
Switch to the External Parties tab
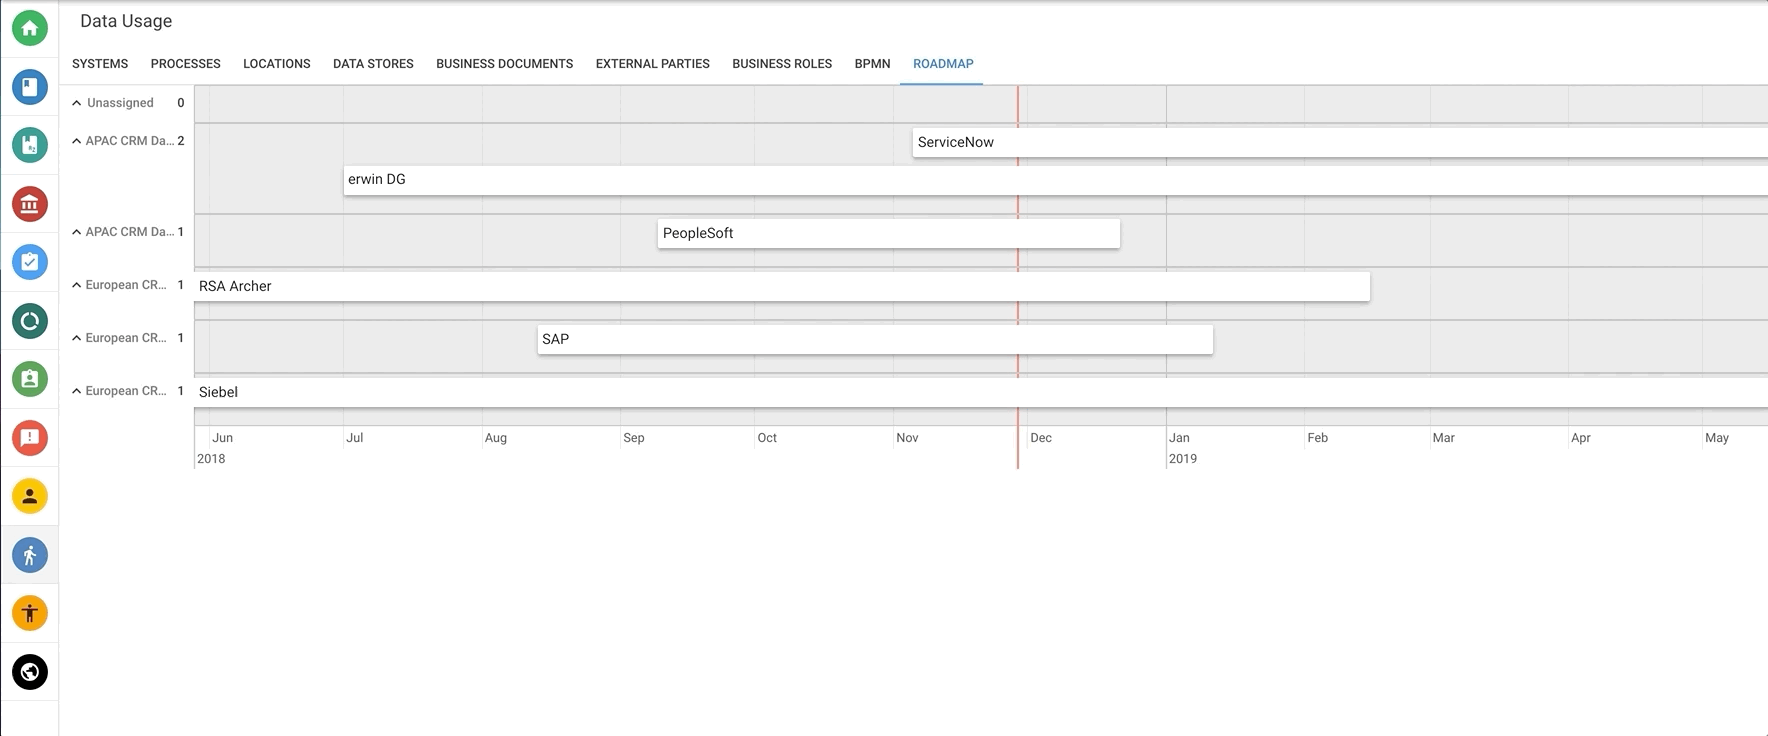coord(653,64)
